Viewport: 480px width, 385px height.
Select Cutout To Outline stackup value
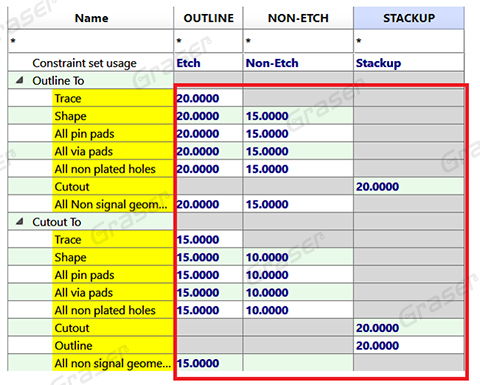click(409, 345)
